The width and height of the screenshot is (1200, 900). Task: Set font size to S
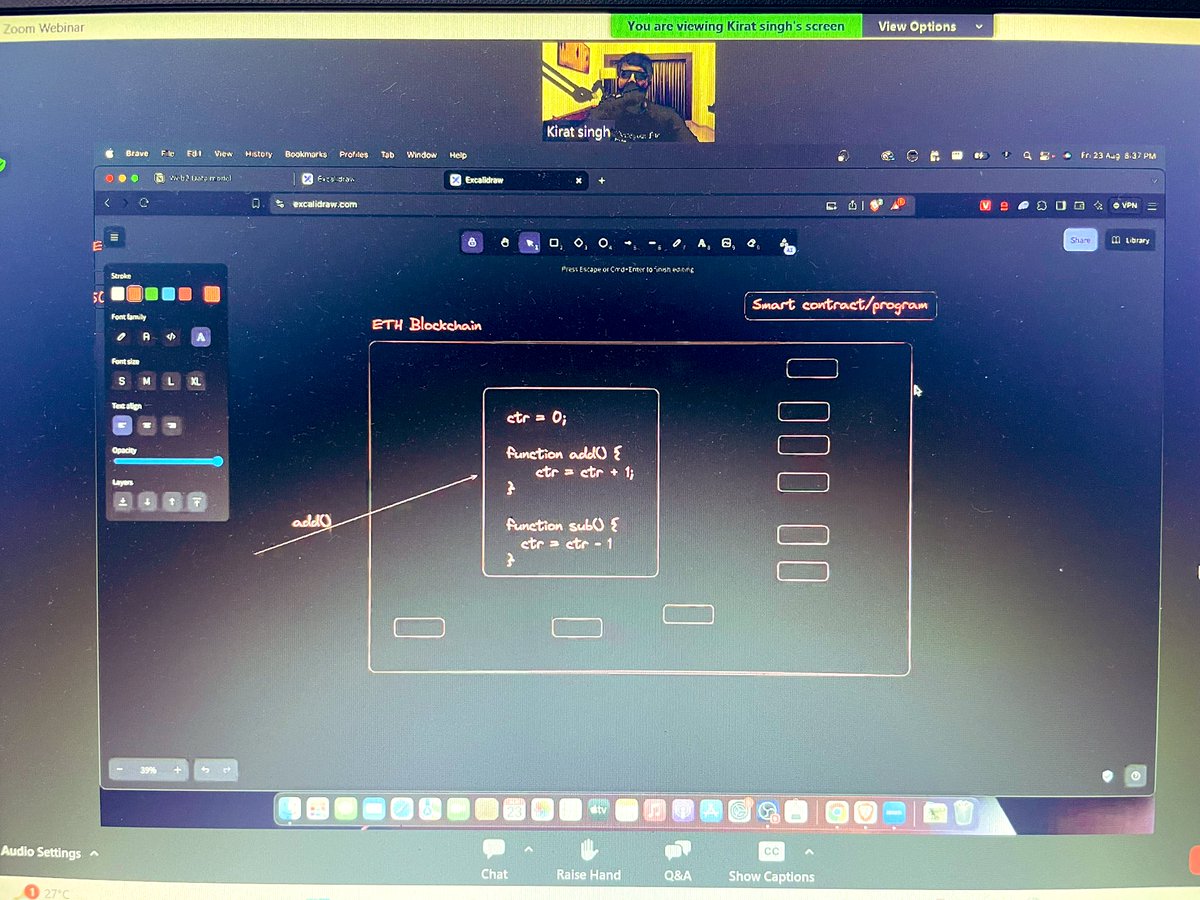[x=122, y=381]
